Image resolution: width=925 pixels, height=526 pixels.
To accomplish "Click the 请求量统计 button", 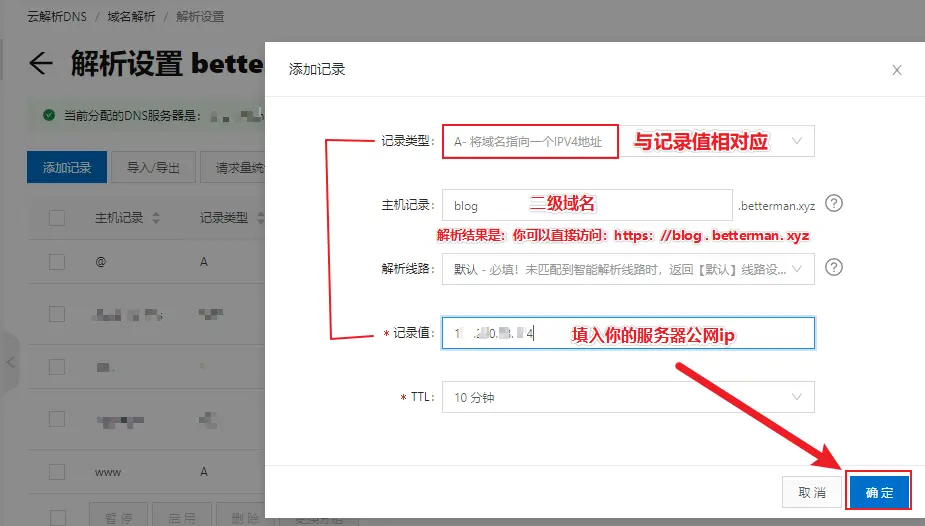I will point(233,167).
